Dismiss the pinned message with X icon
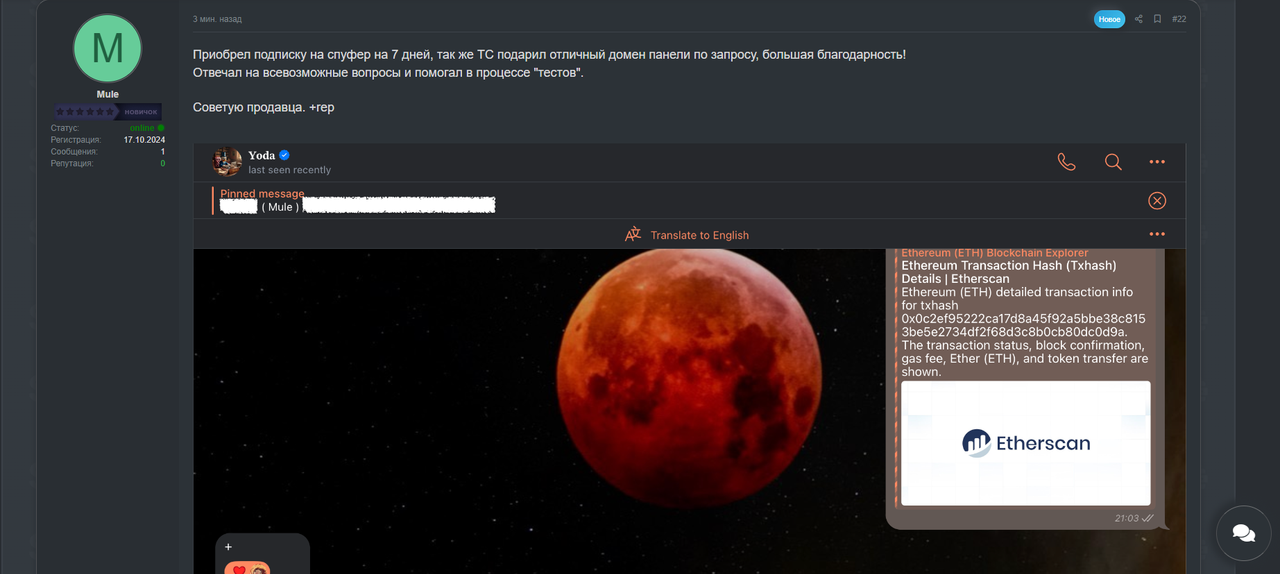 tap(1157, 201)
